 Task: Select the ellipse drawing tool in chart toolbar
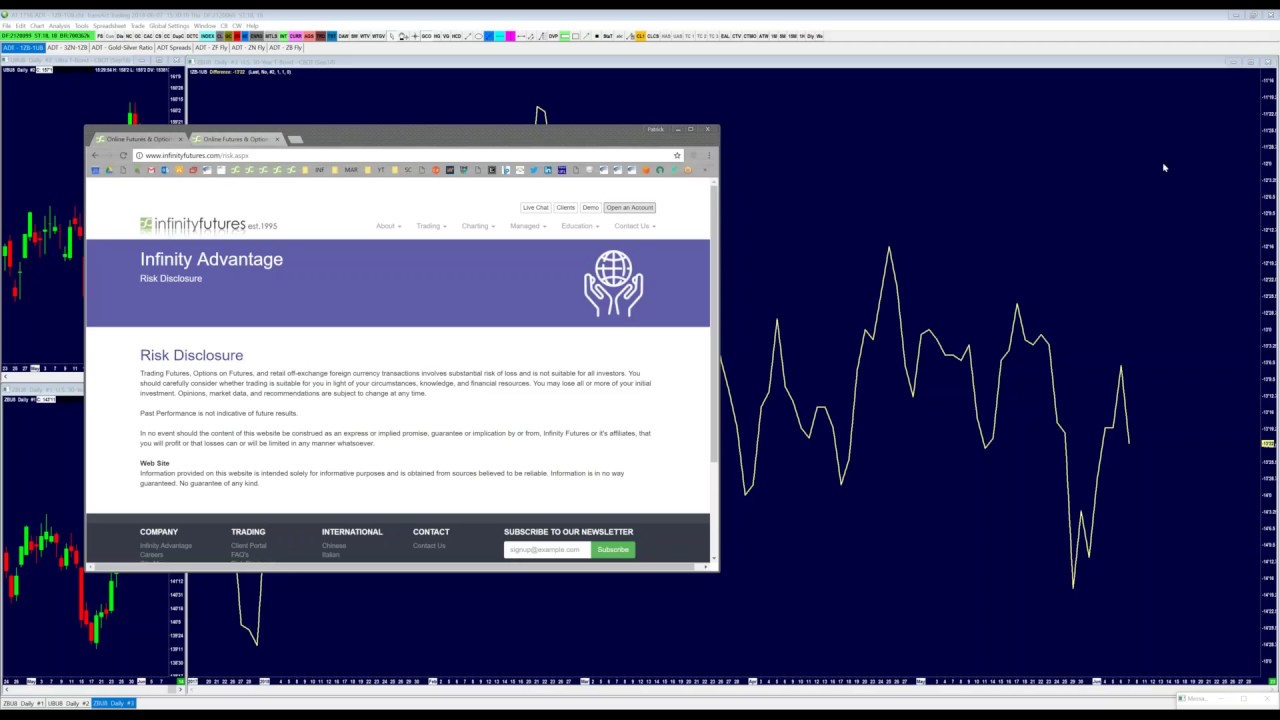point(479,36)
